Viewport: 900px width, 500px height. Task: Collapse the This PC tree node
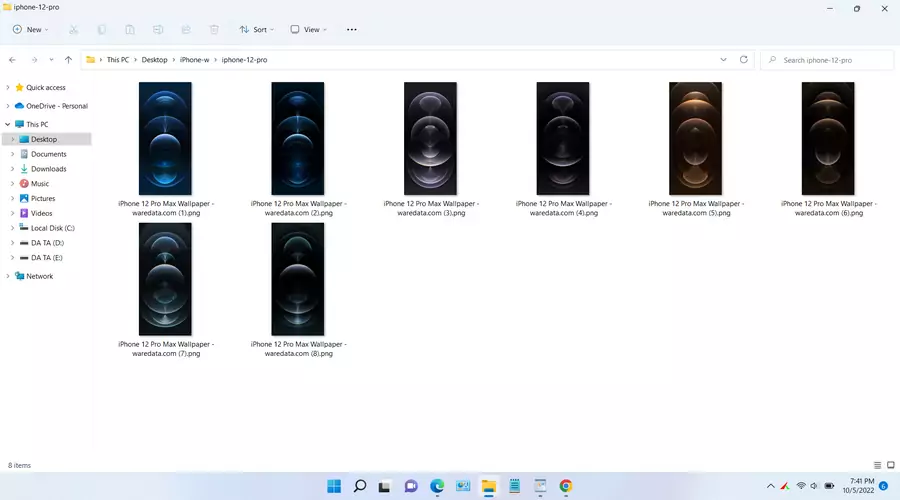point(7,124)
